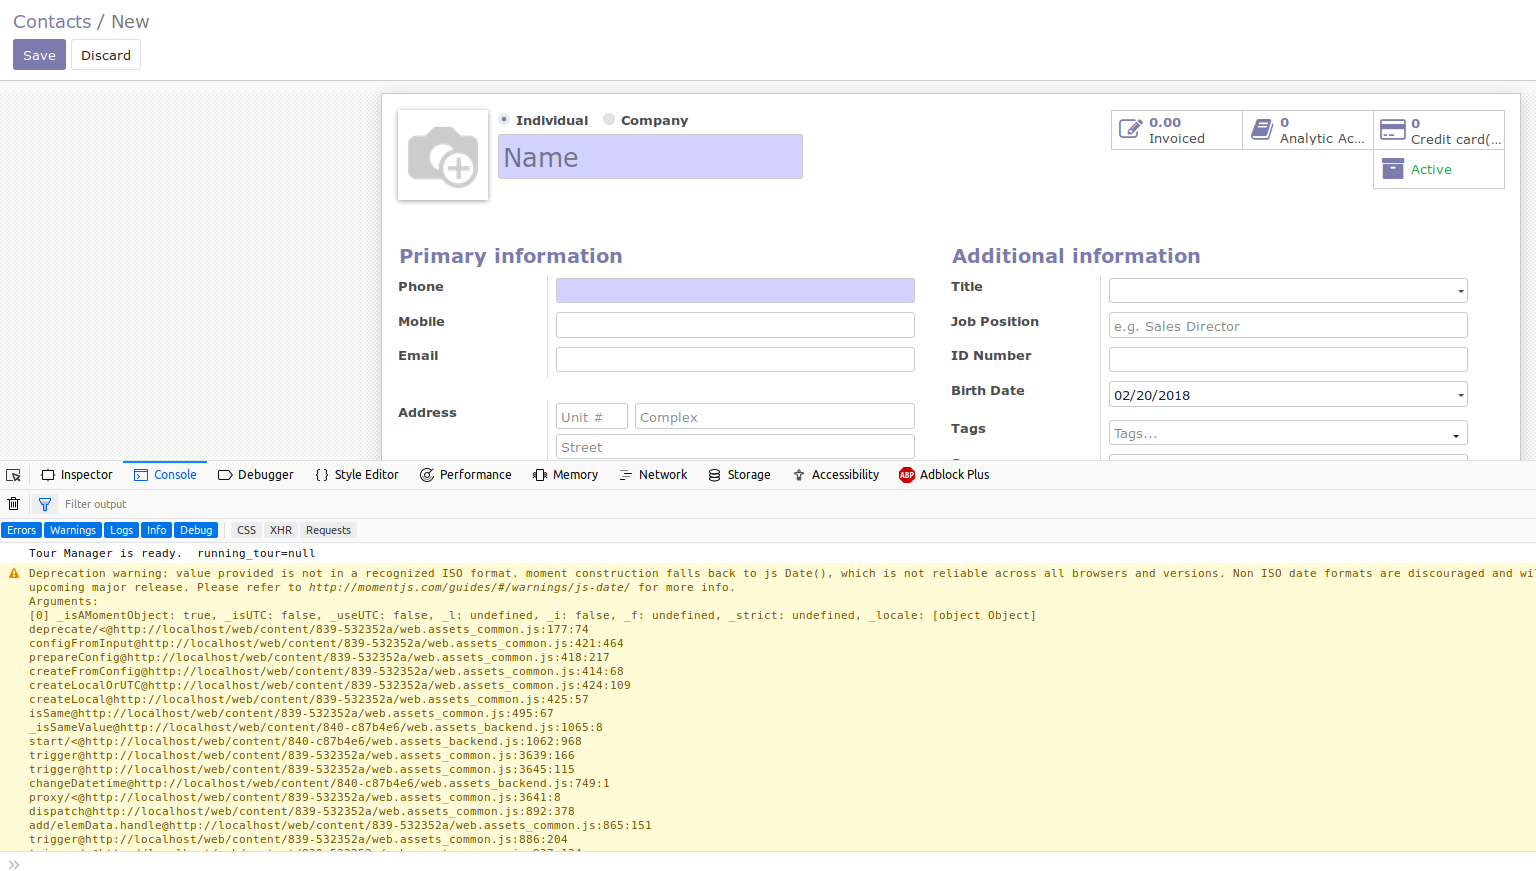Open Adblock Plus in the DevTools toolbar
Image resolution: width=1536 pixels, height=871 pixels.
[x=944, y=474]
